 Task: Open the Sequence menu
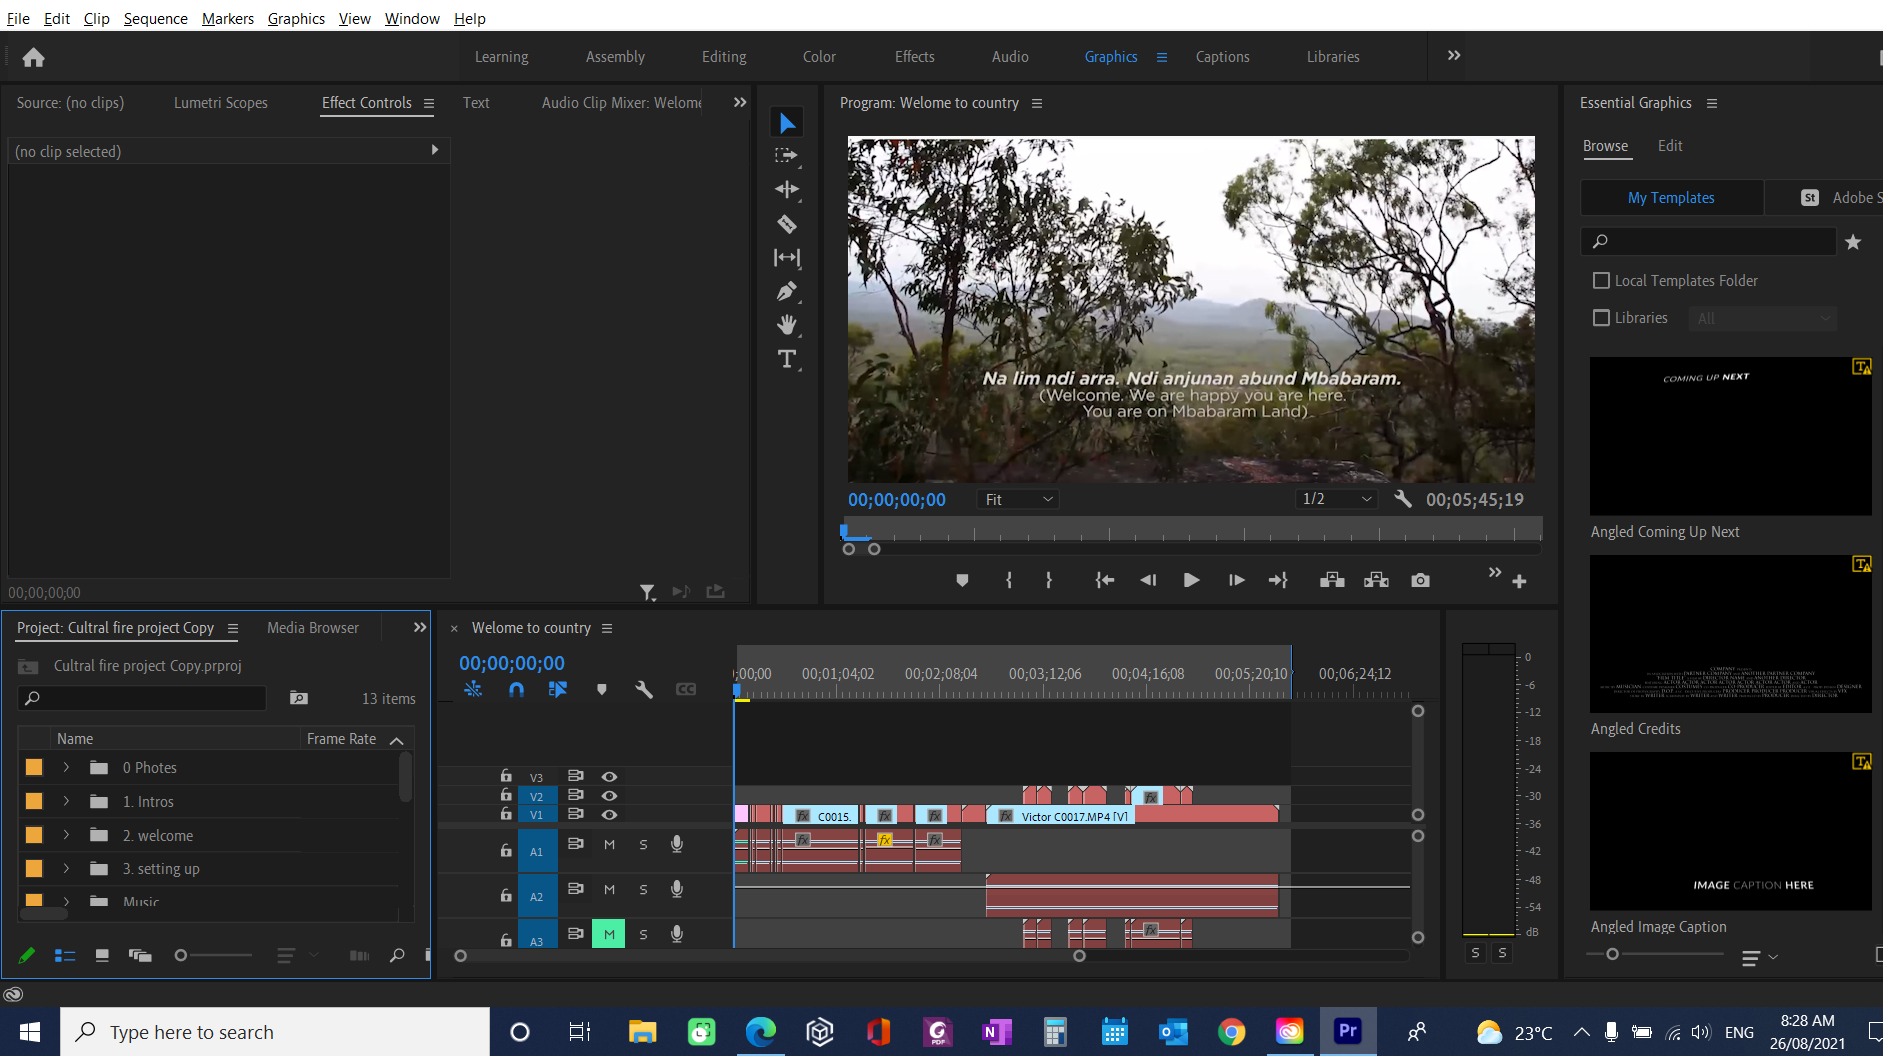click(155, 18)
